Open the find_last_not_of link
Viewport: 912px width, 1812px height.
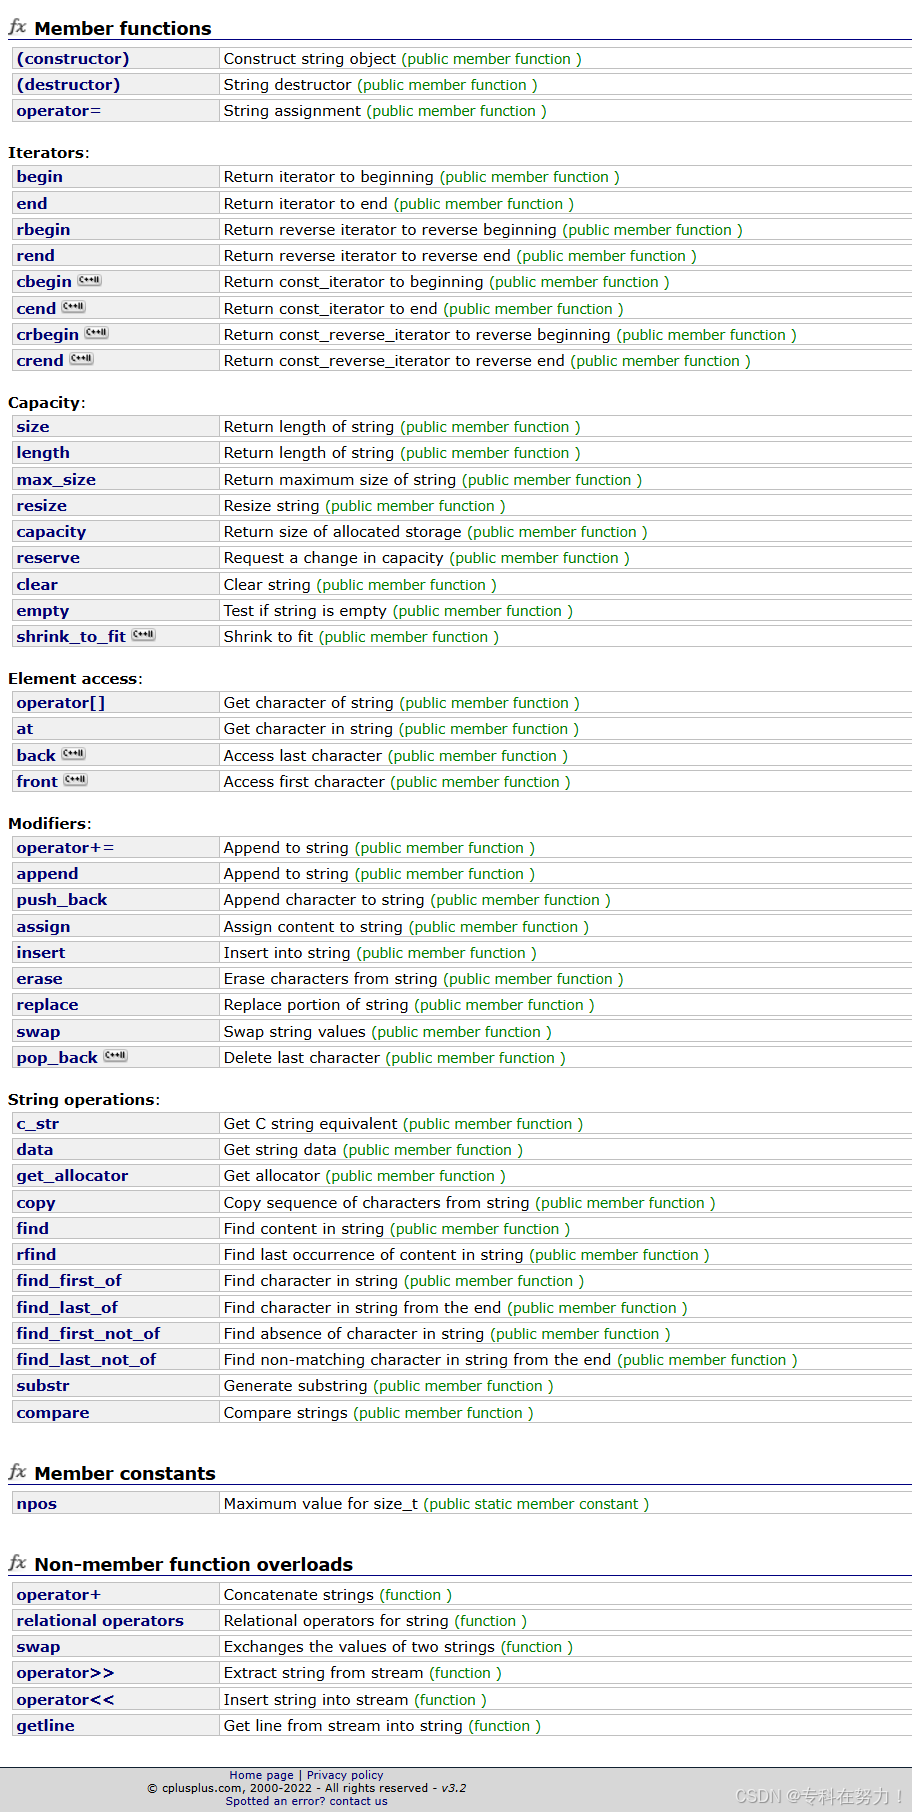86,1360
